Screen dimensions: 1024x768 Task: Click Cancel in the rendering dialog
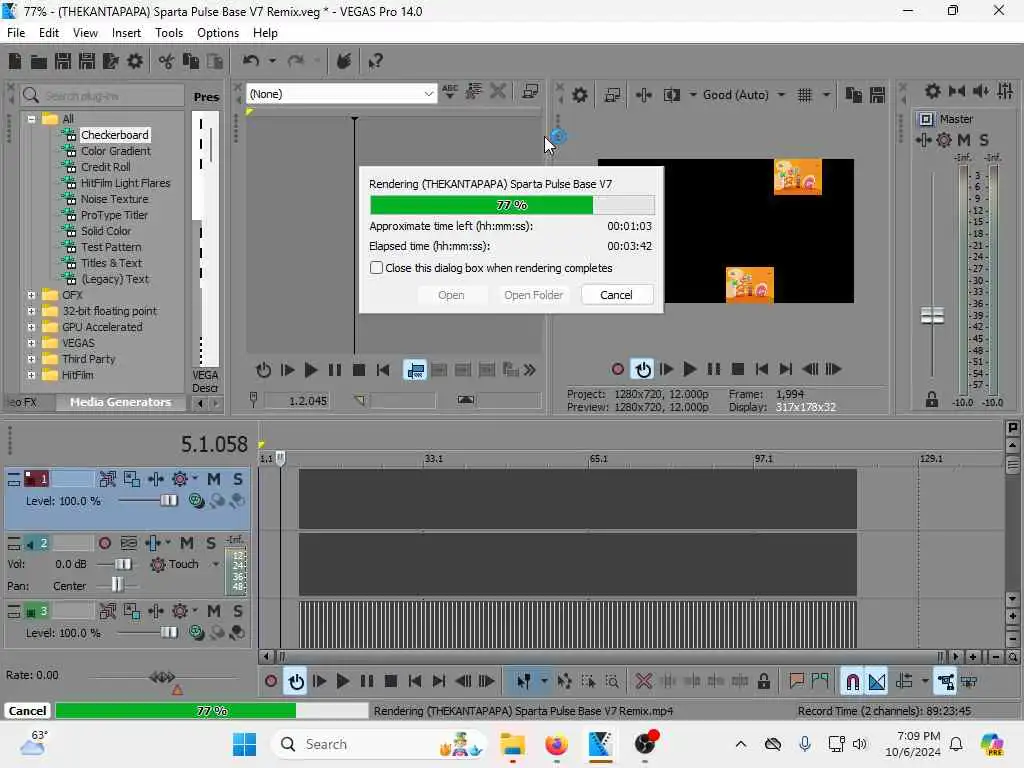tap(616, 295)
